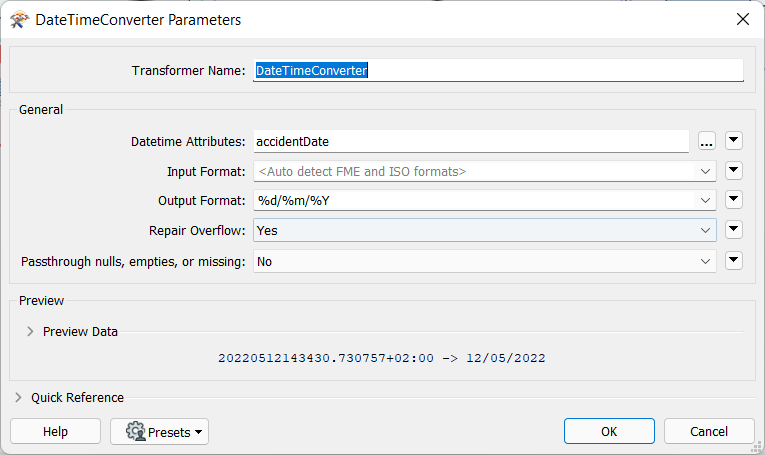
Task: Open the Output Format dropdown
Action: click(707, 201)
